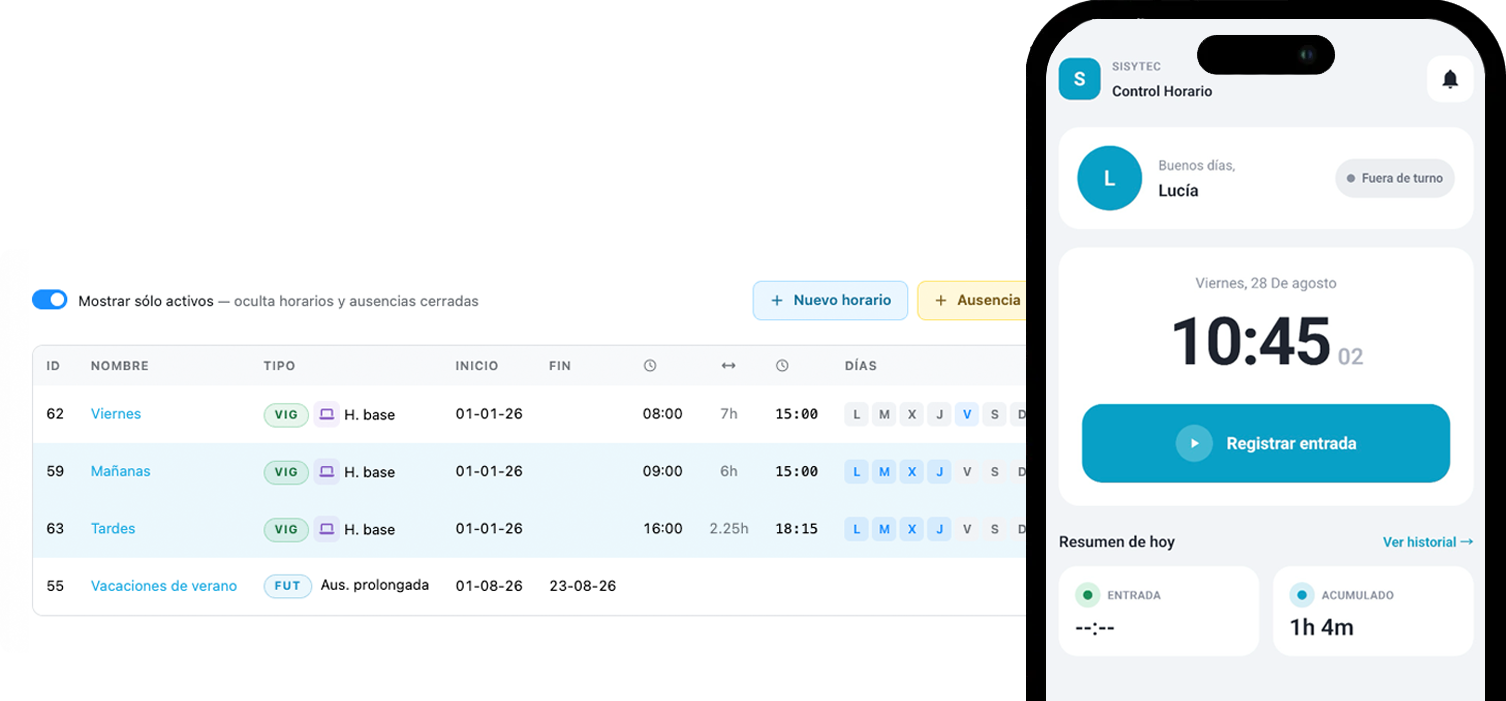Toggle day X in the Mañanas row

tap(911, 471)
